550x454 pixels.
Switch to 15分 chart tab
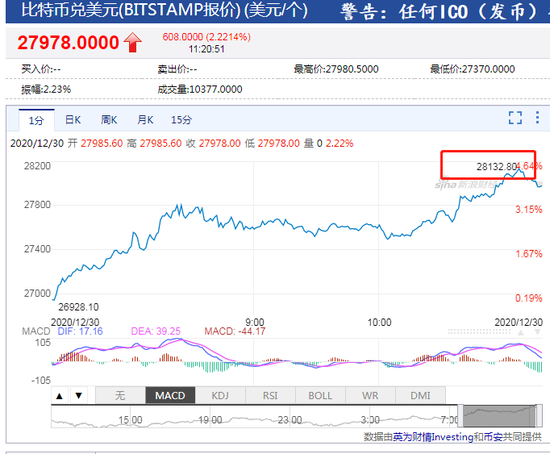tap(181, 120)
